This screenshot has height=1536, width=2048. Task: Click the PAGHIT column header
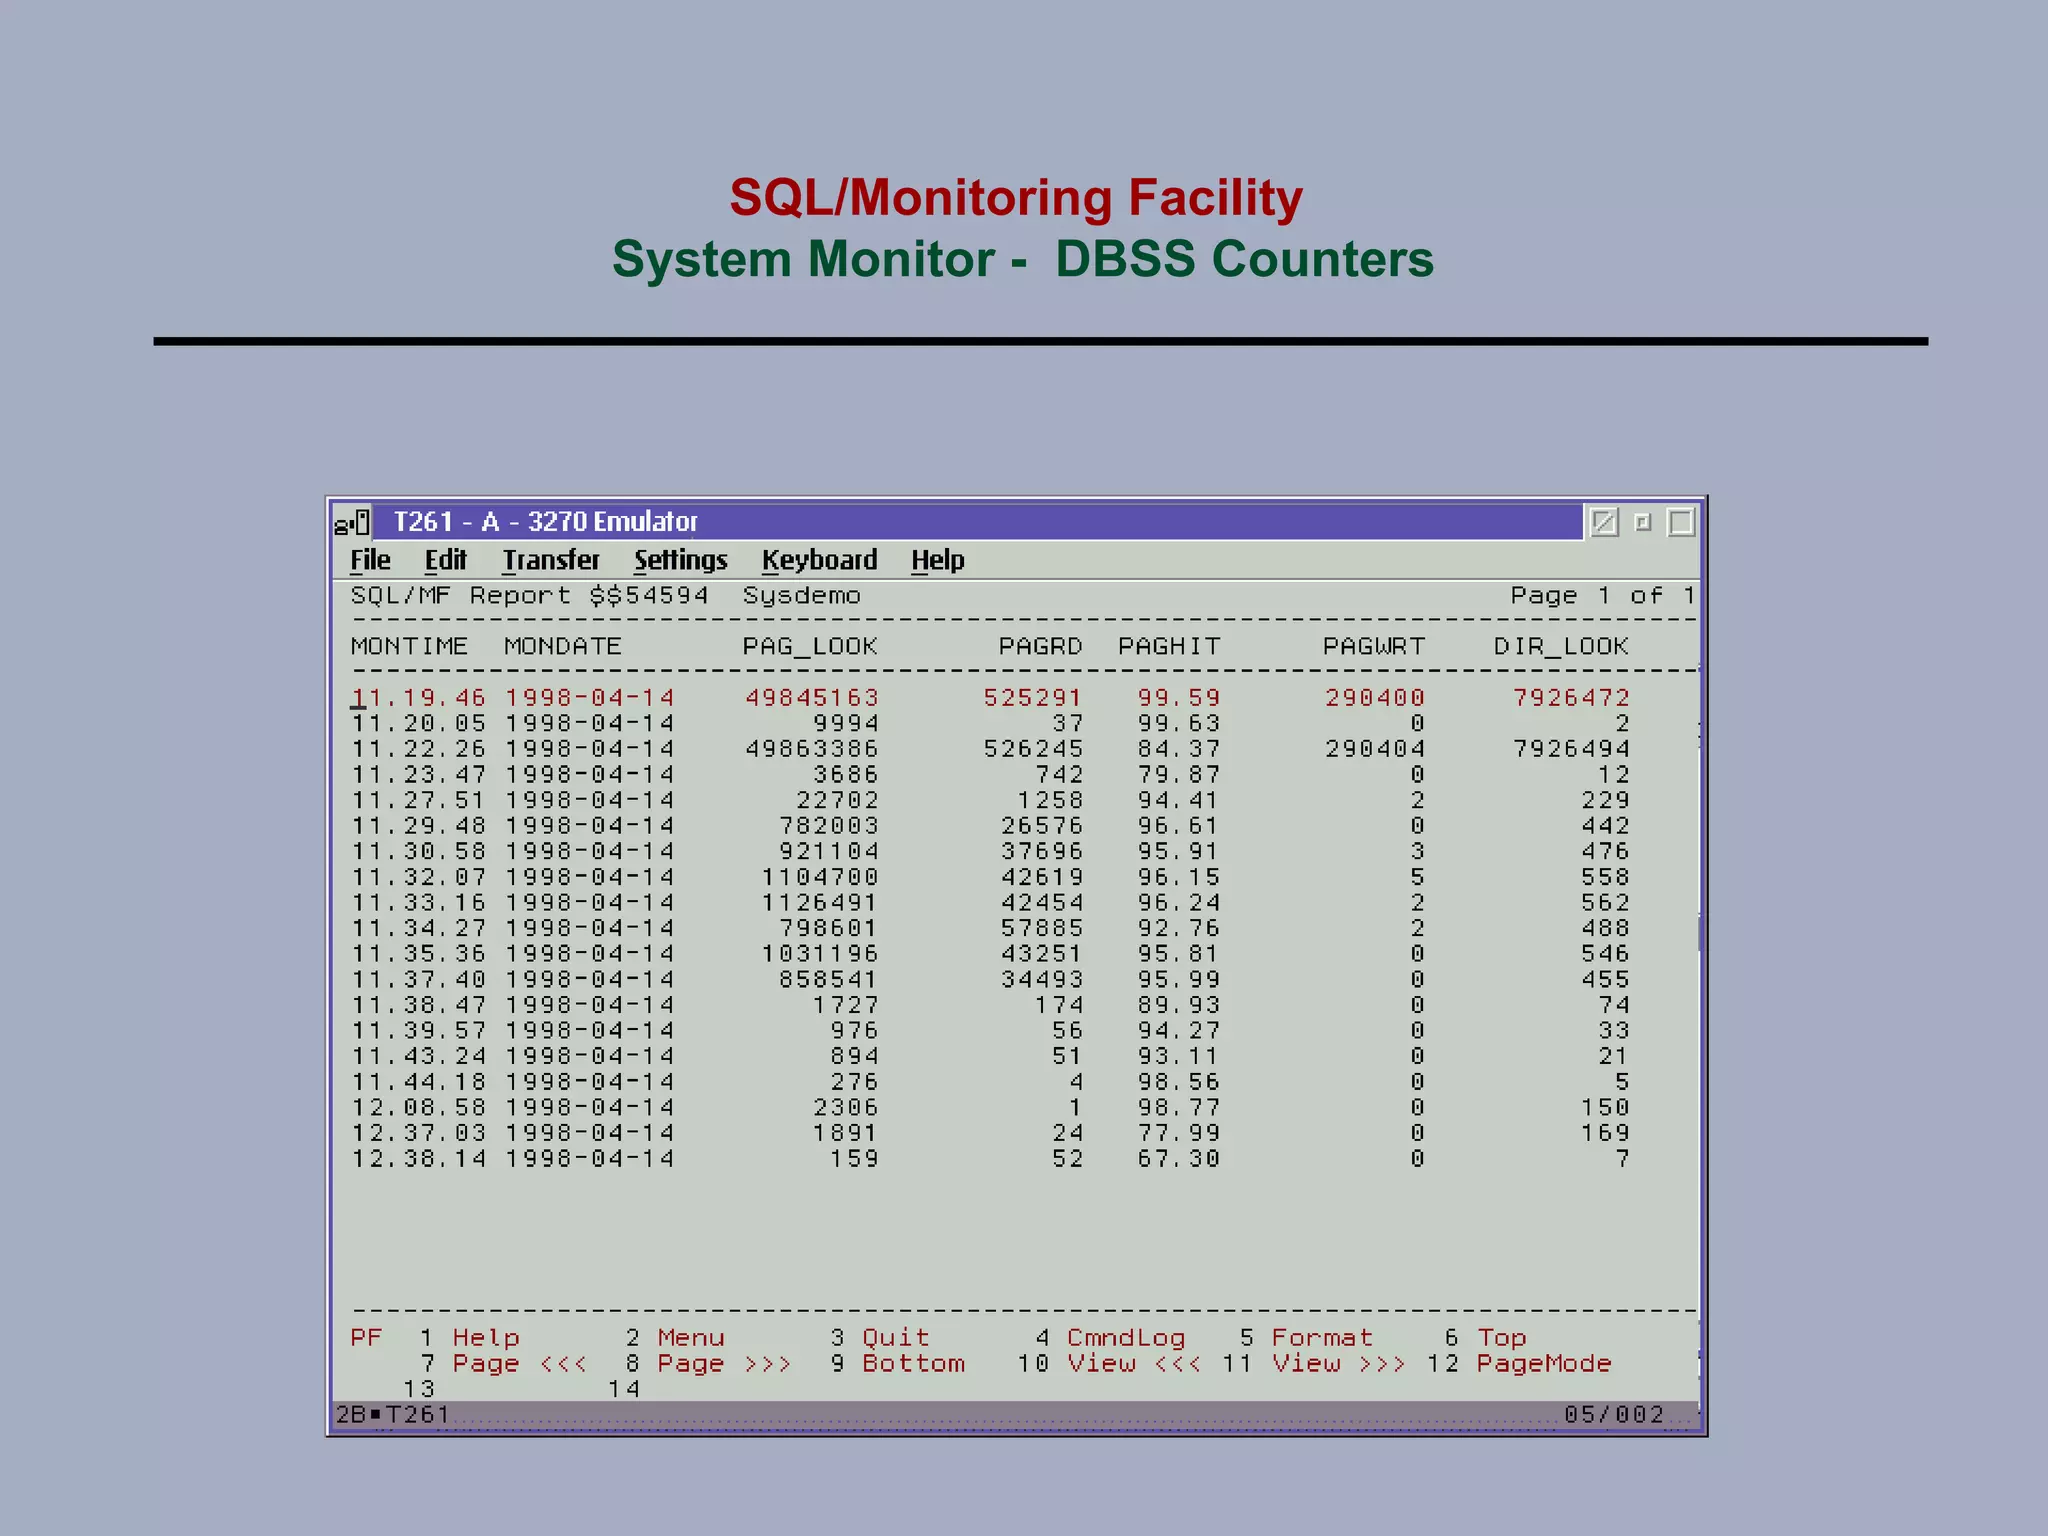[1169, 647]
